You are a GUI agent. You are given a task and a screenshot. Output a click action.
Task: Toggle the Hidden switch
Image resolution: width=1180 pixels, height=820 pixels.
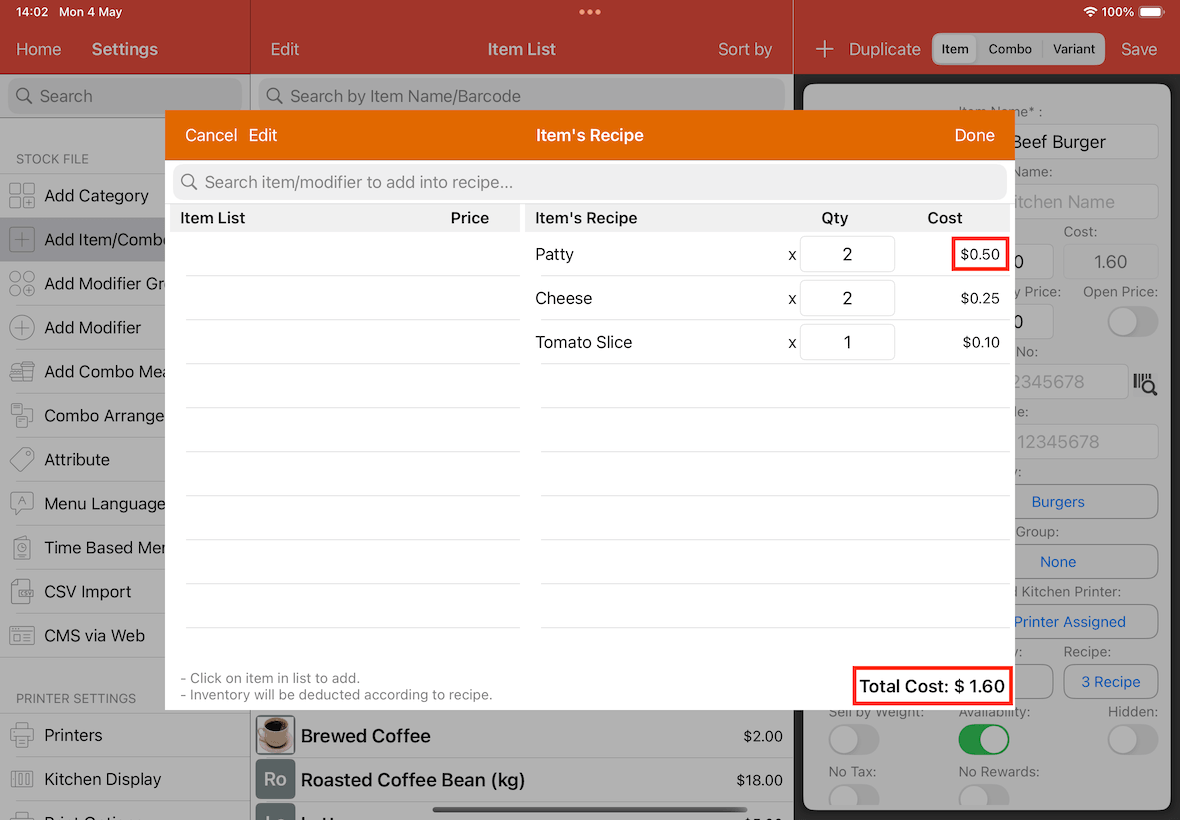click(x=1133, y=740)
